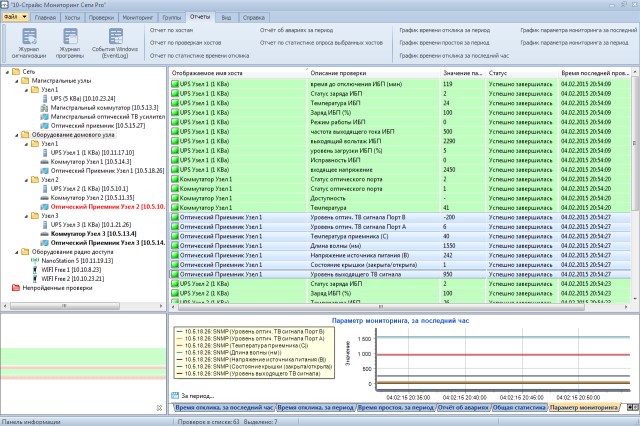Viewport: 640px width, 426px height.
Task: Sort by Статус column header
Action: tap(521, 73)
